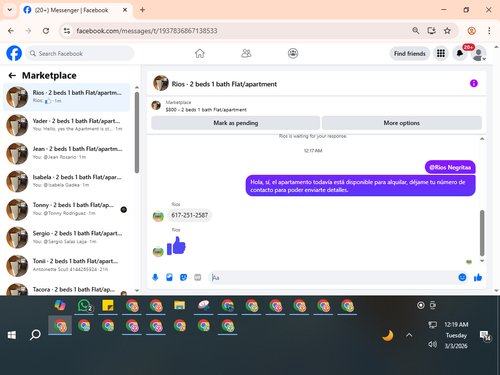Open the emoji picker in message box
This screenshot has width=500, height=375.
(462, 277)
